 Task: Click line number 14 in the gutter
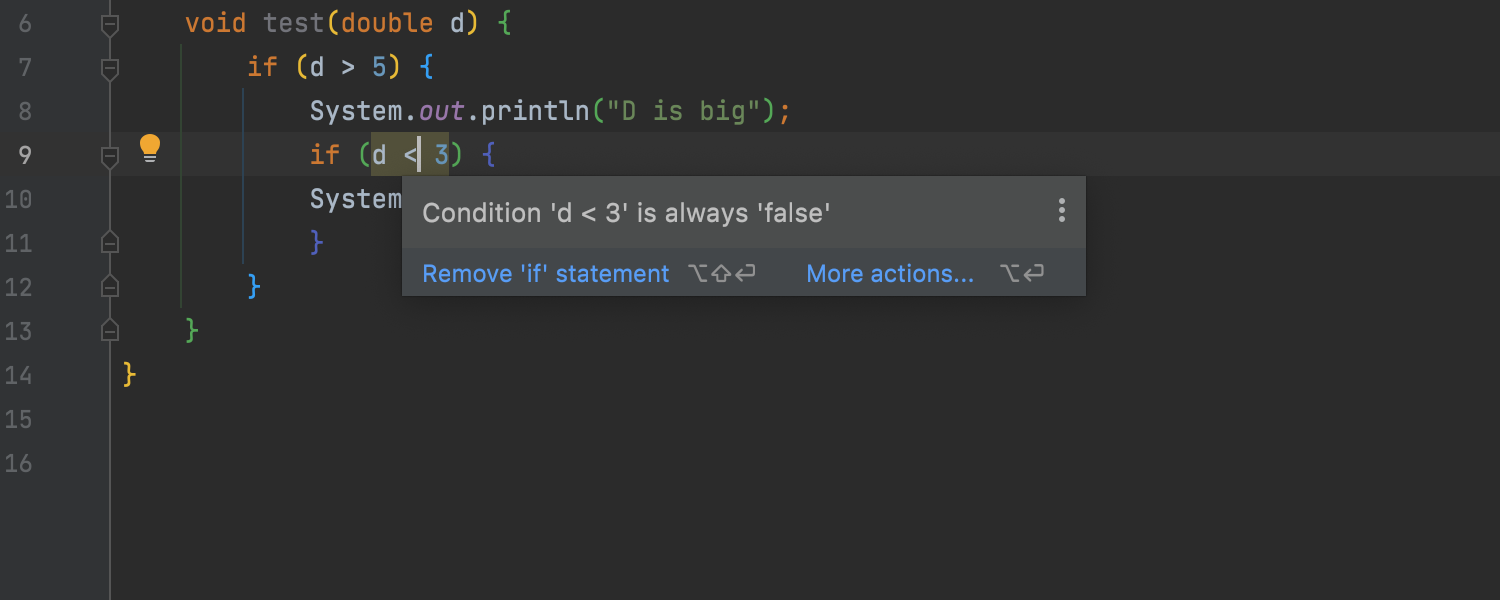(x=19, y=375)
